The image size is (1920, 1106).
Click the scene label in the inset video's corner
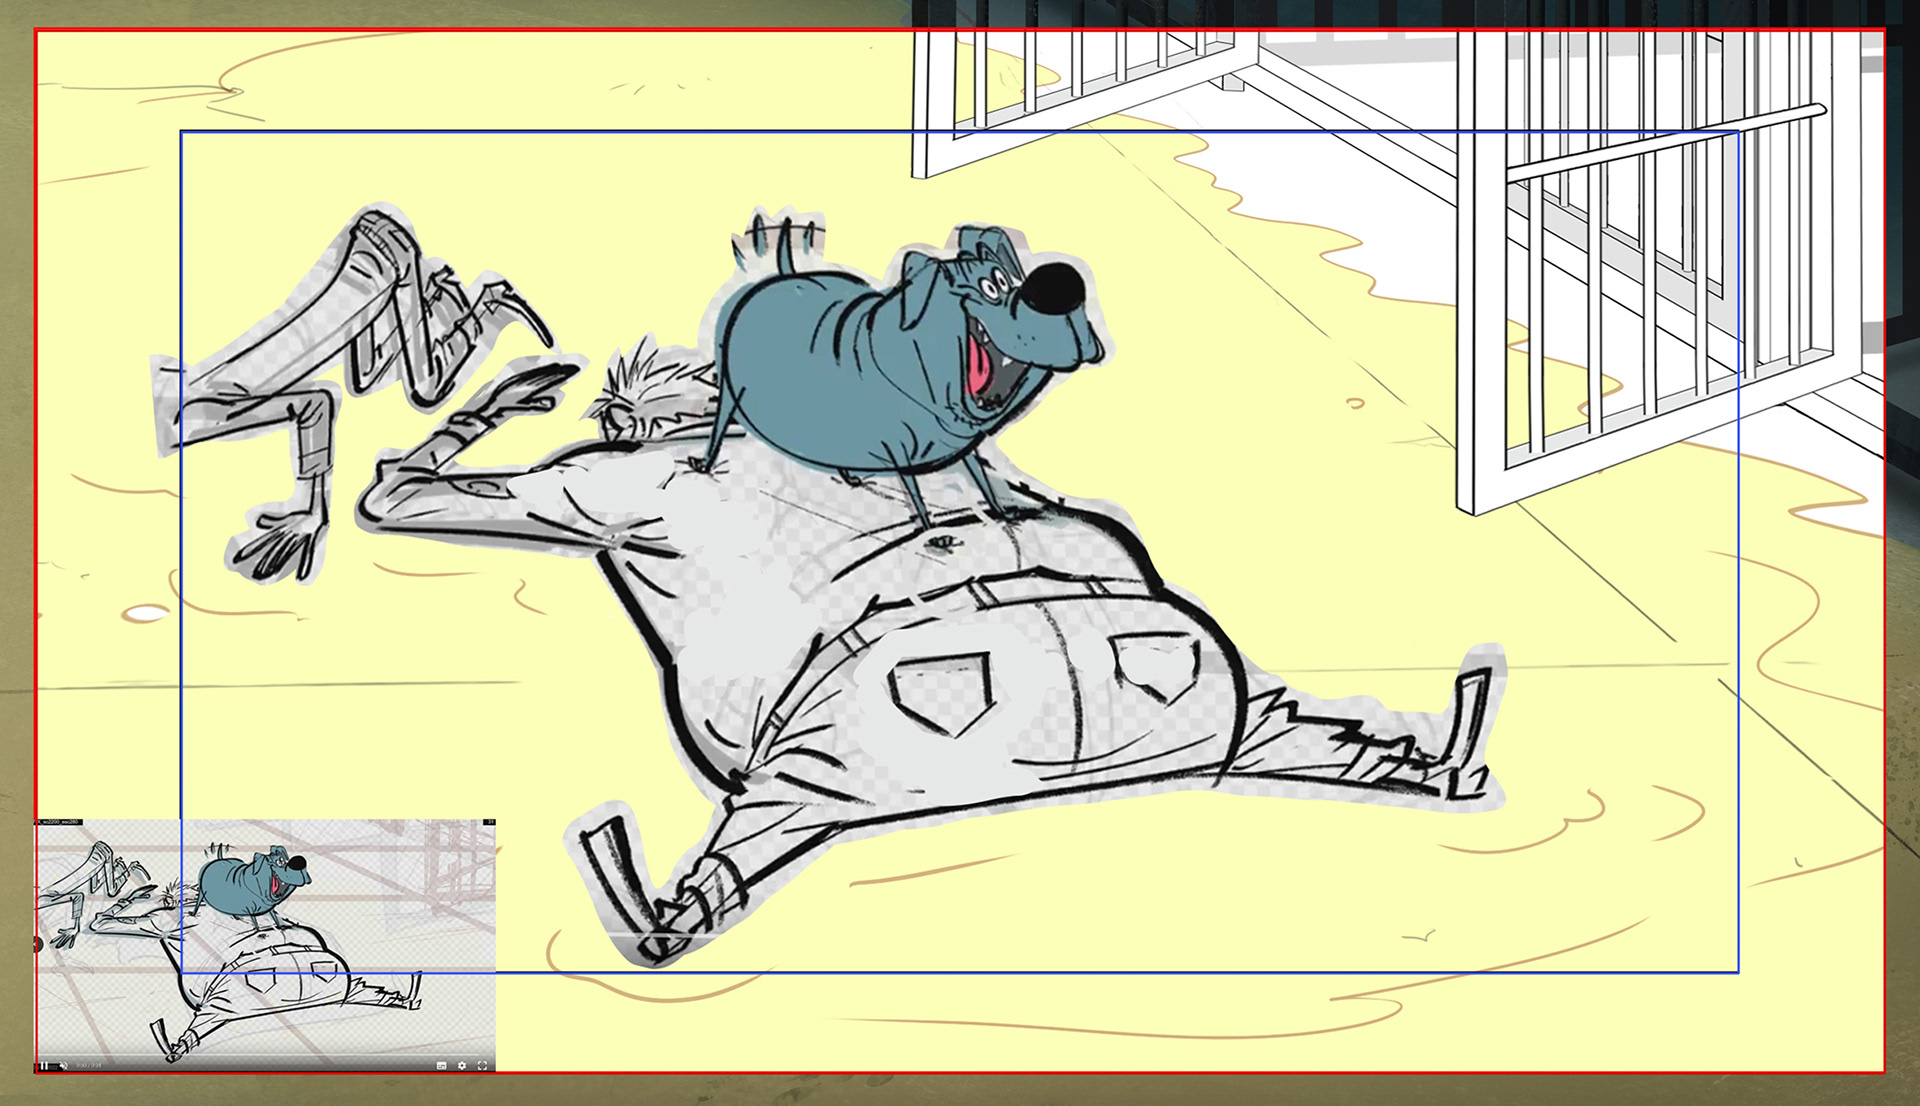(x=60, y=822)
